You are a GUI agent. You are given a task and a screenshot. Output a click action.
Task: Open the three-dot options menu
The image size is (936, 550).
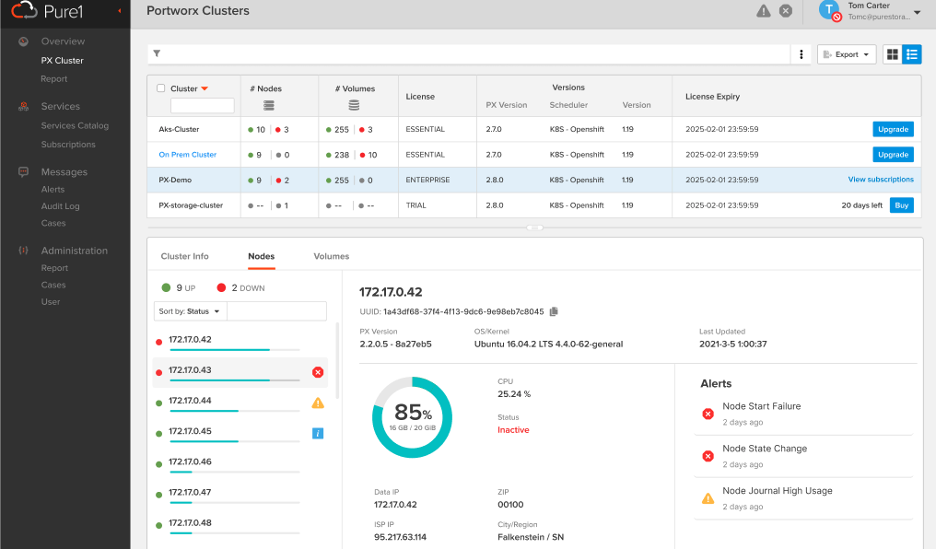coord(801,54)
